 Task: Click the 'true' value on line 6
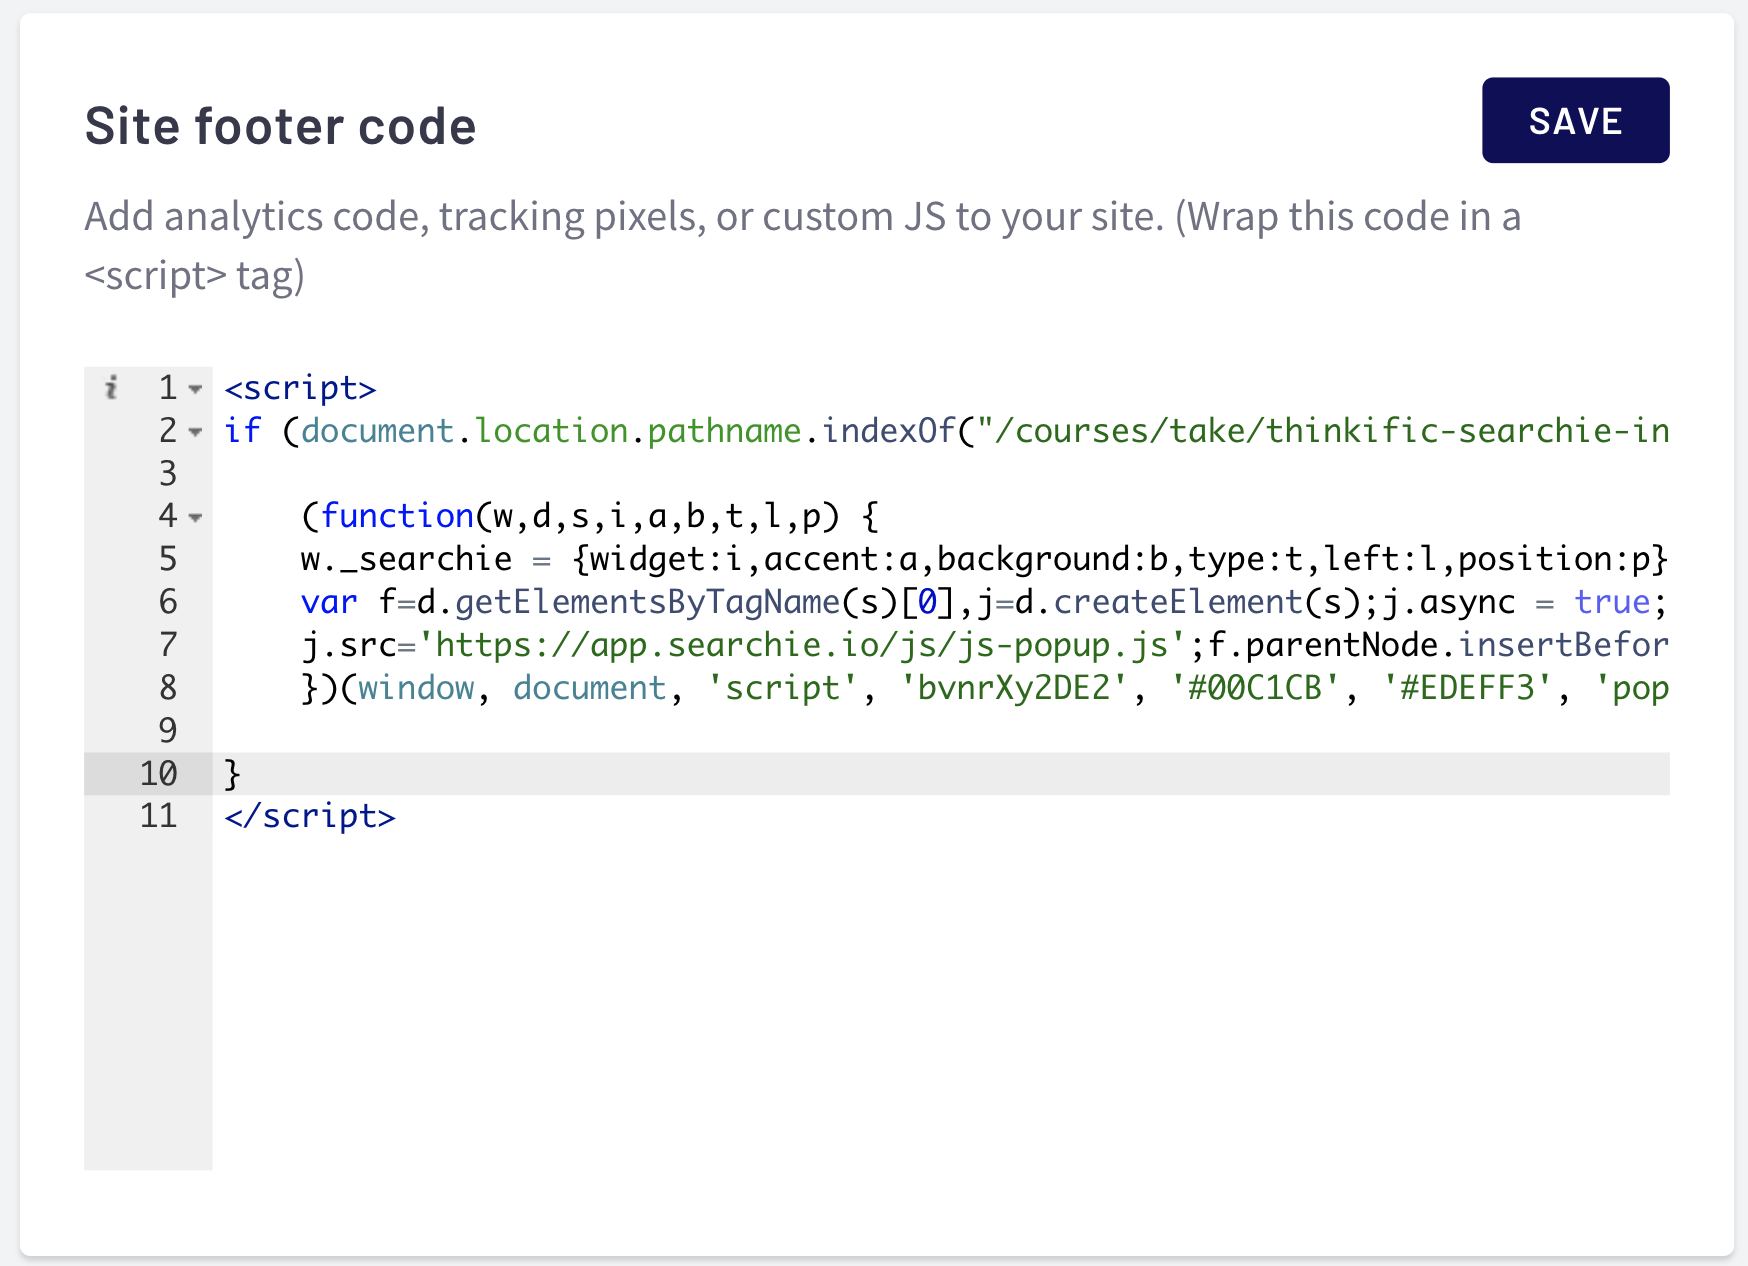coord(1612,602)
